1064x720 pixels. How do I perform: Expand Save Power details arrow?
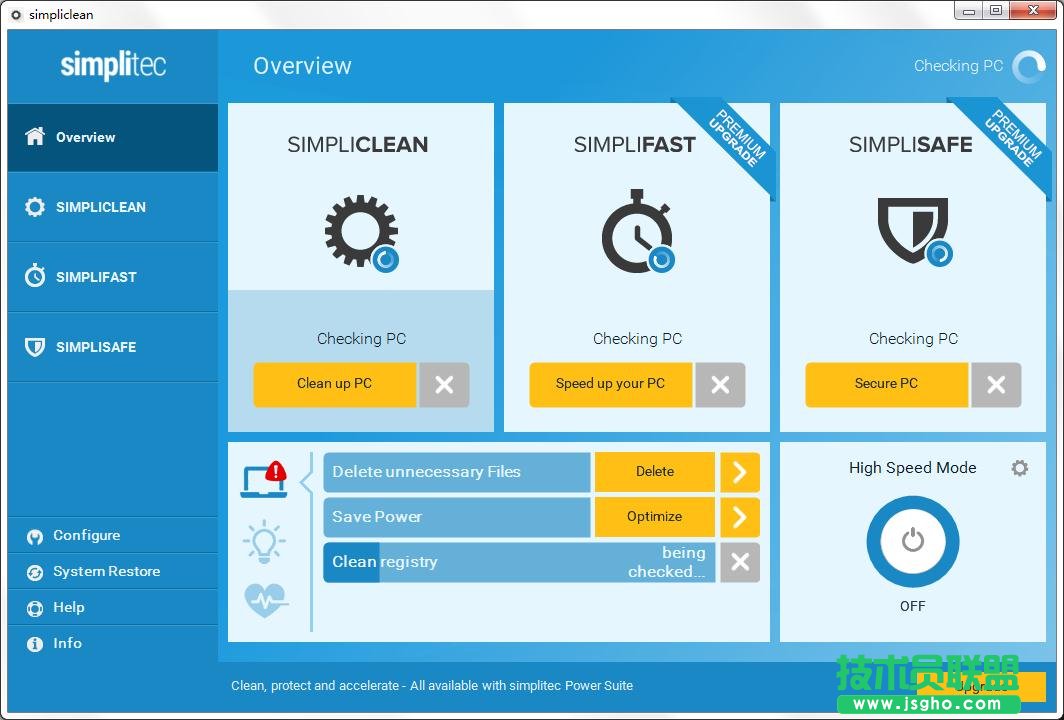click(740, 517)
